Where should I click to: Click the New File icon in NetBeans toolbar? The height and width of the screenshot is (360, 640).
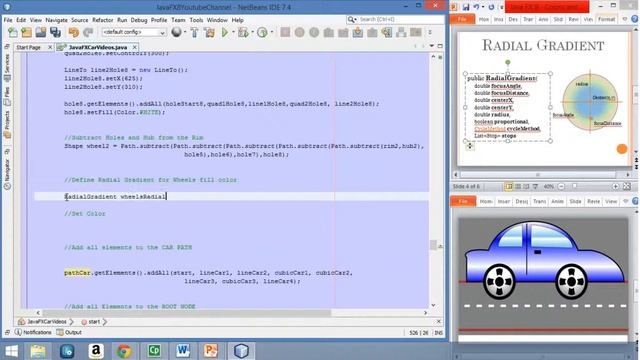(x=13, y=32)
